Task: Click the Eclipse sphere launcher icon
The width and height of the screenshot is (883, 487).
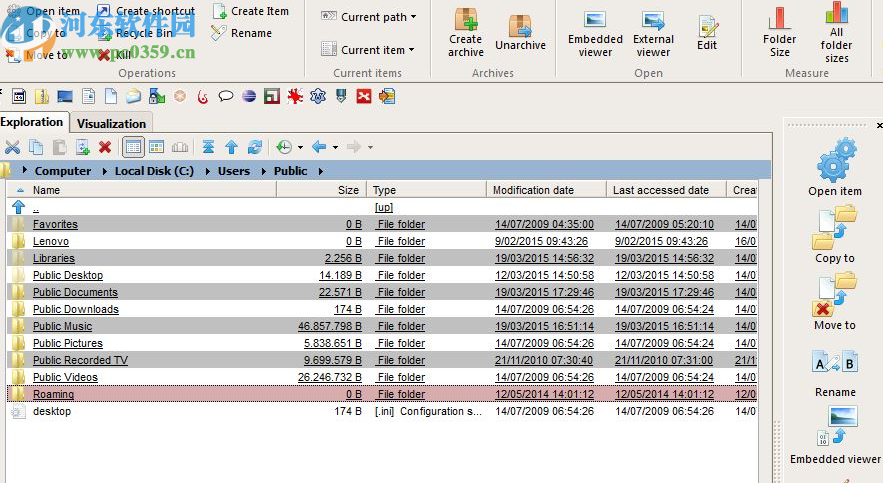Action: pos(249,97)
